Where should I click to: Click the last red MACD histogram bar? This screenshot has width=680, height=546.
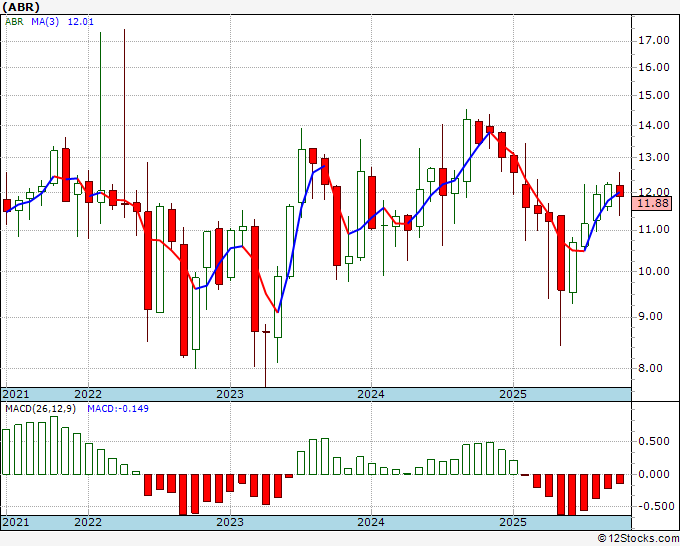[620, 479]
